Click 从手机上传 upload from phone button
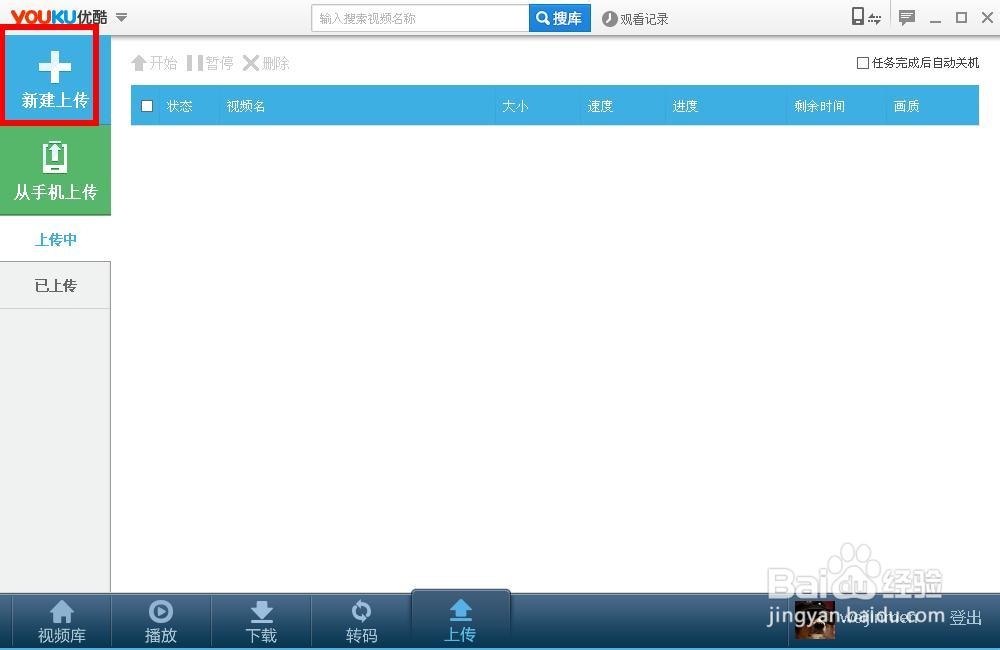The image size is (1000, 650). coord(55,170)
